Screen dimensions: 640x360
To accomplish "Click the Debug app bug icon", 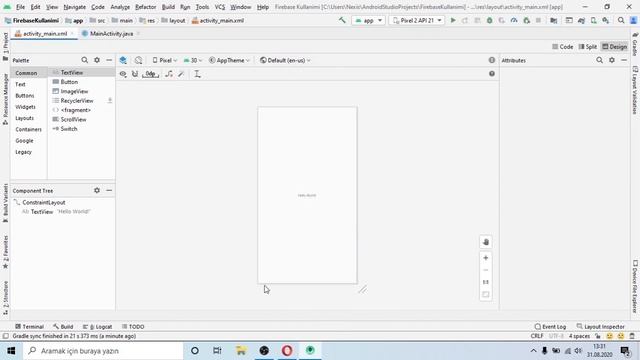I will [489, 20].
